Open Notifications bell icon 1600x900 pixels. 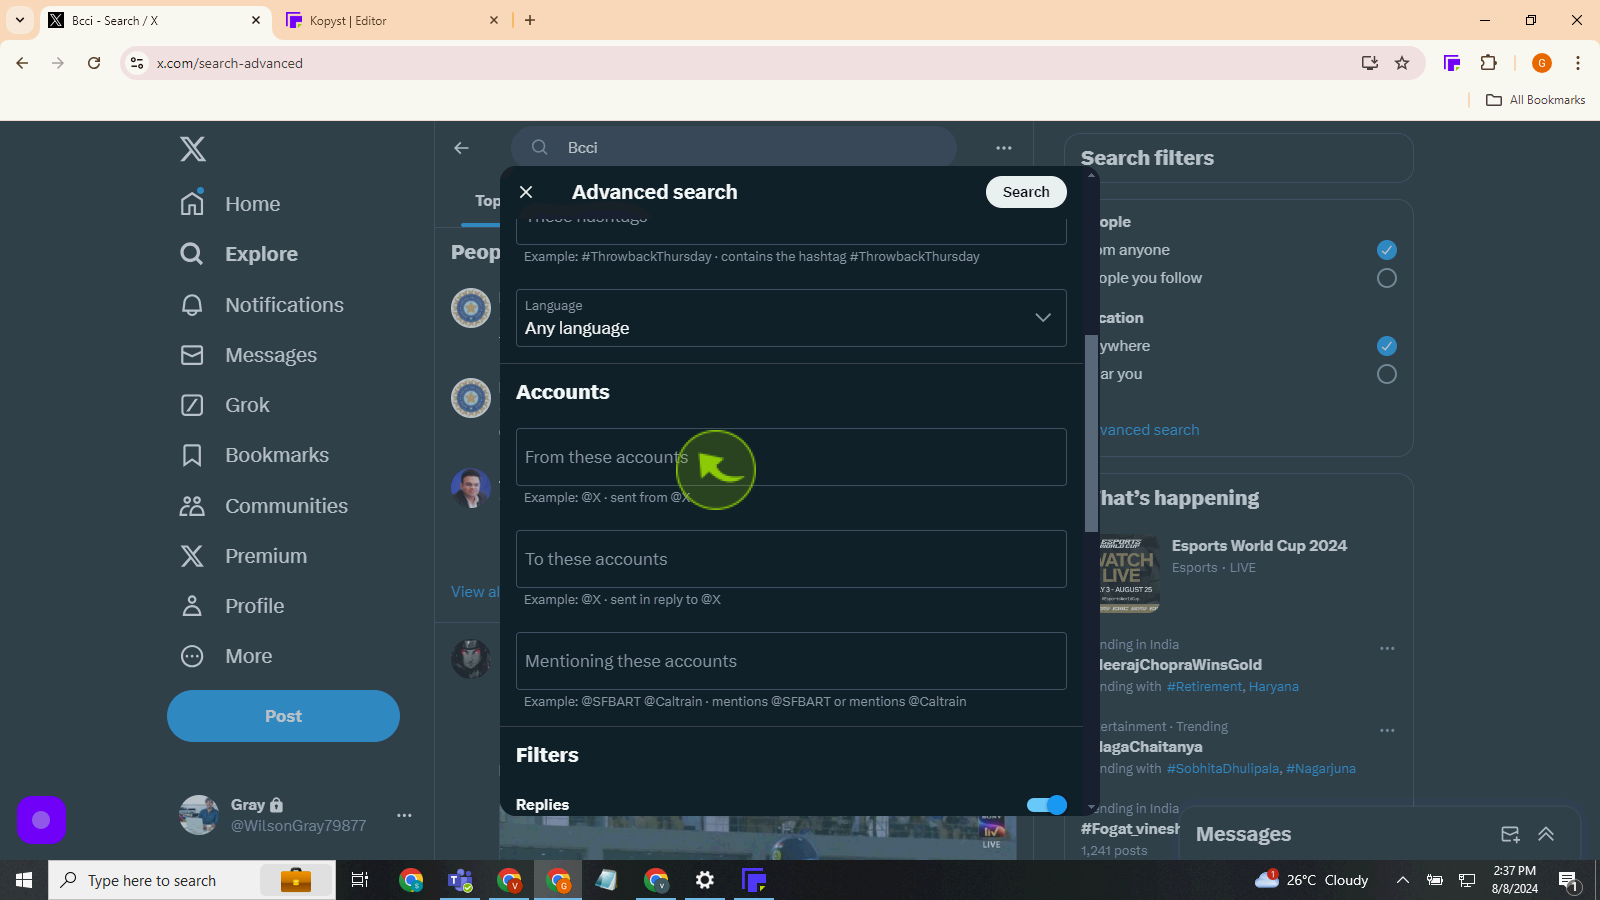[x=192, y=305]
